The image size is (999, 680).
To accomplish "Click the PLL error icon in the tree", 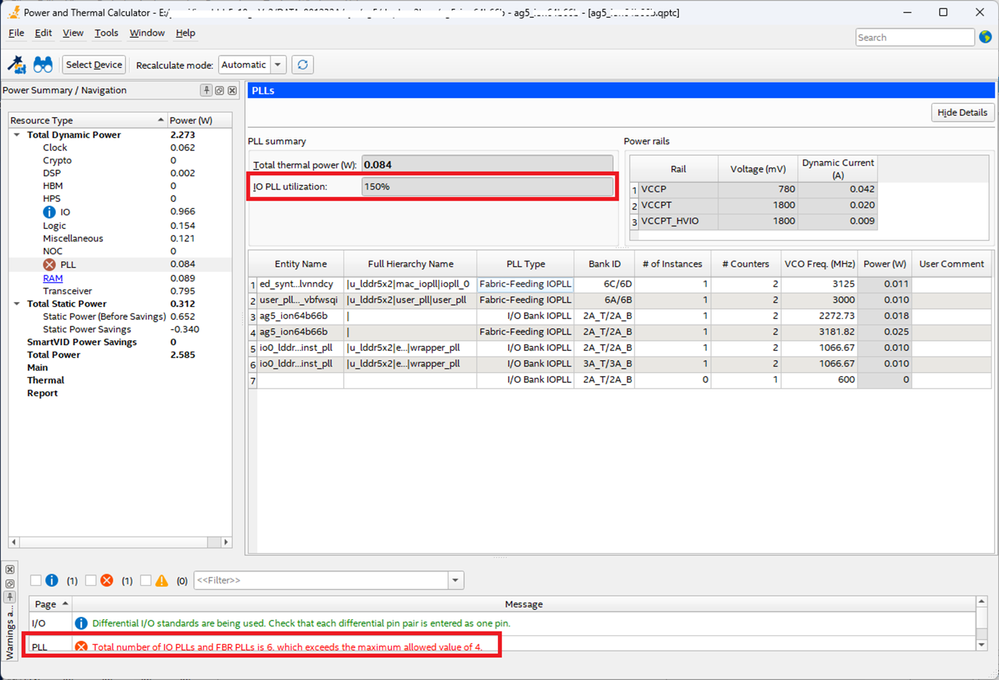I will pos(49,264).
